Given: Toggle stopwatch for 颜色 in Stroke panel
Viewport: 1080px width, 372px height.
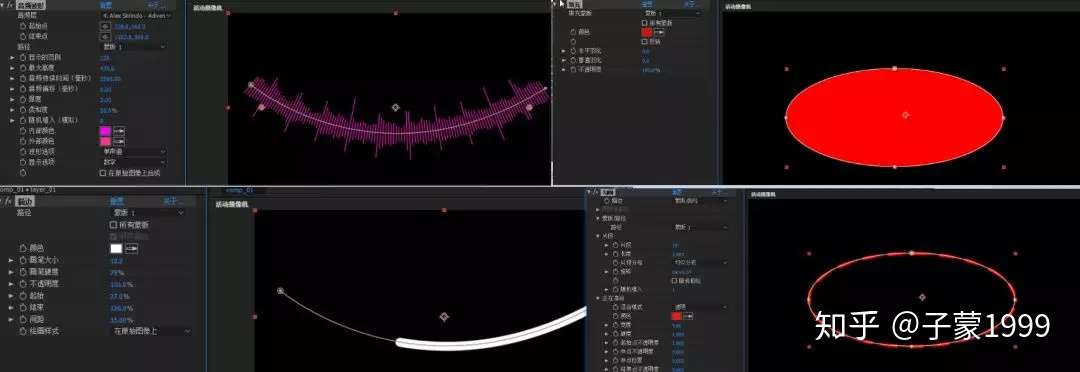Looking at the screenshot, I should point(23,248).
